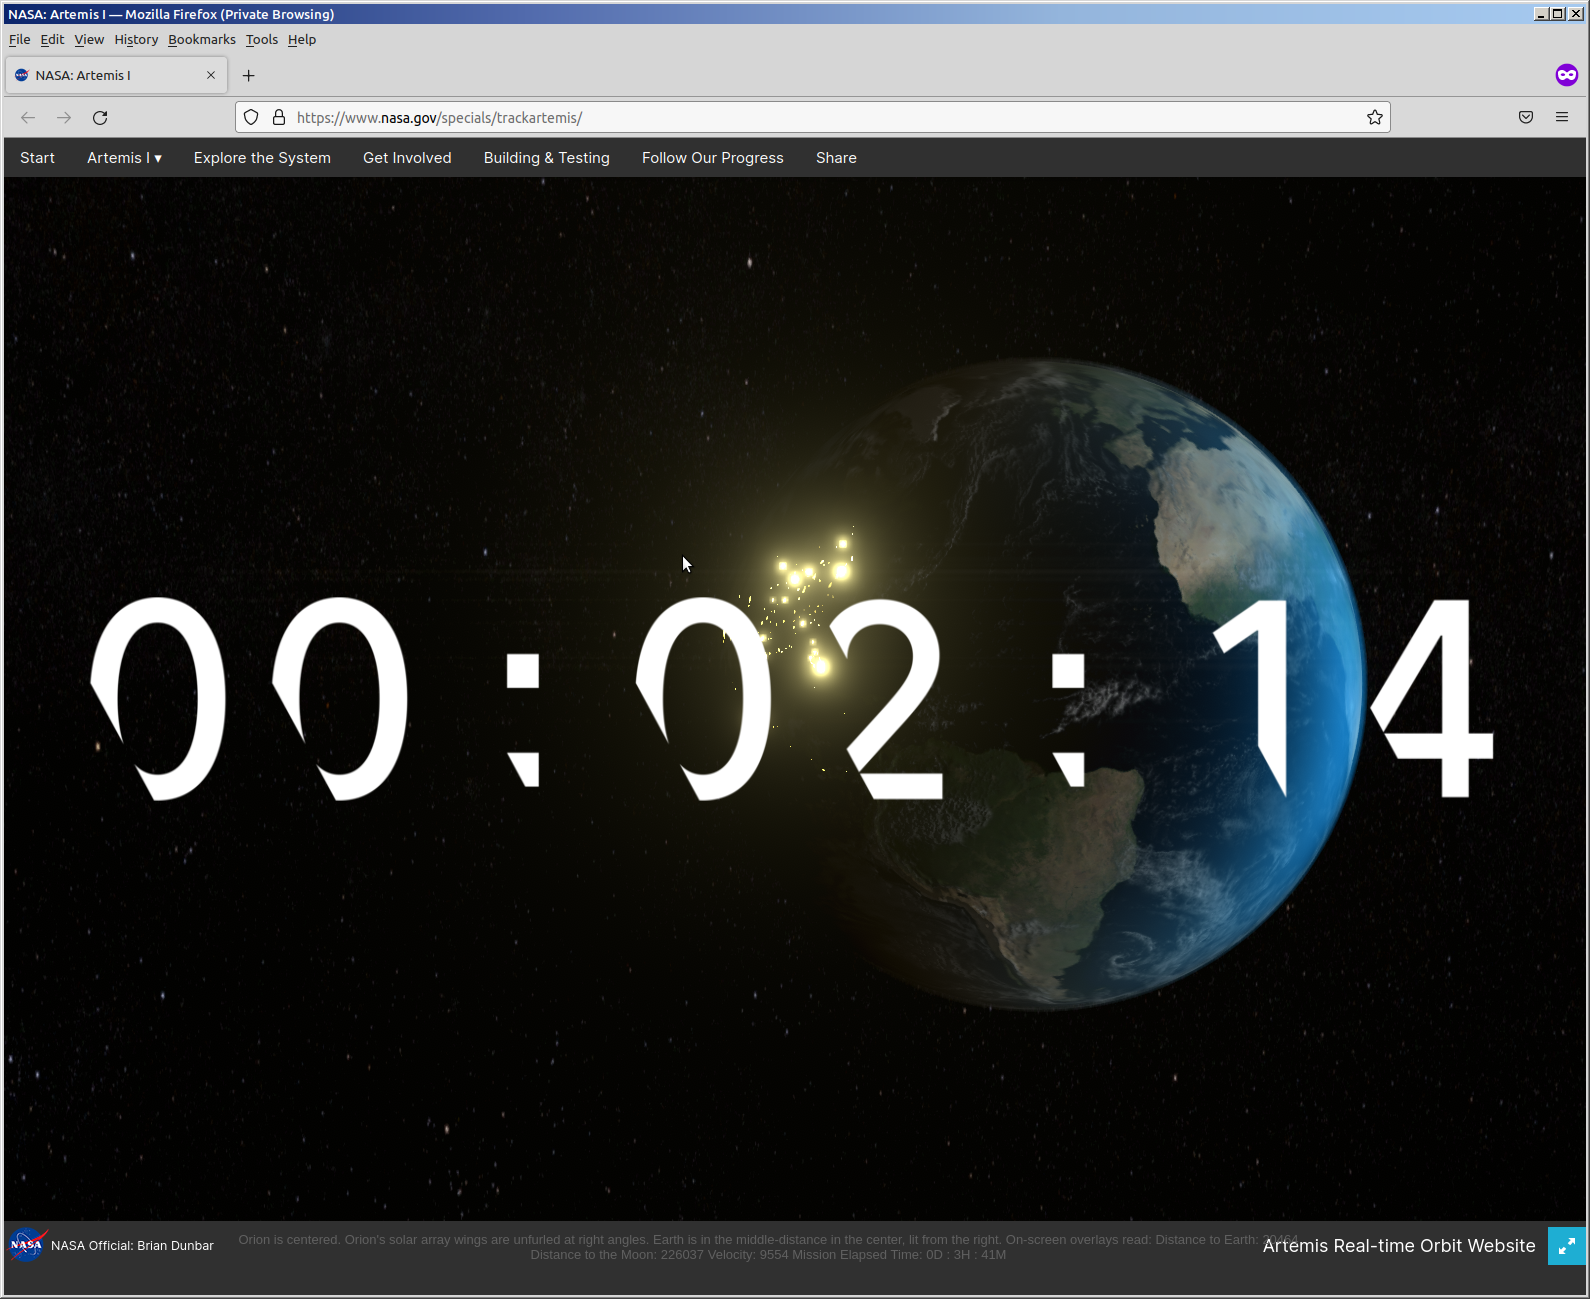Click the private browsing mask icon
1590x1299 pixels.
click(1567, 75)
